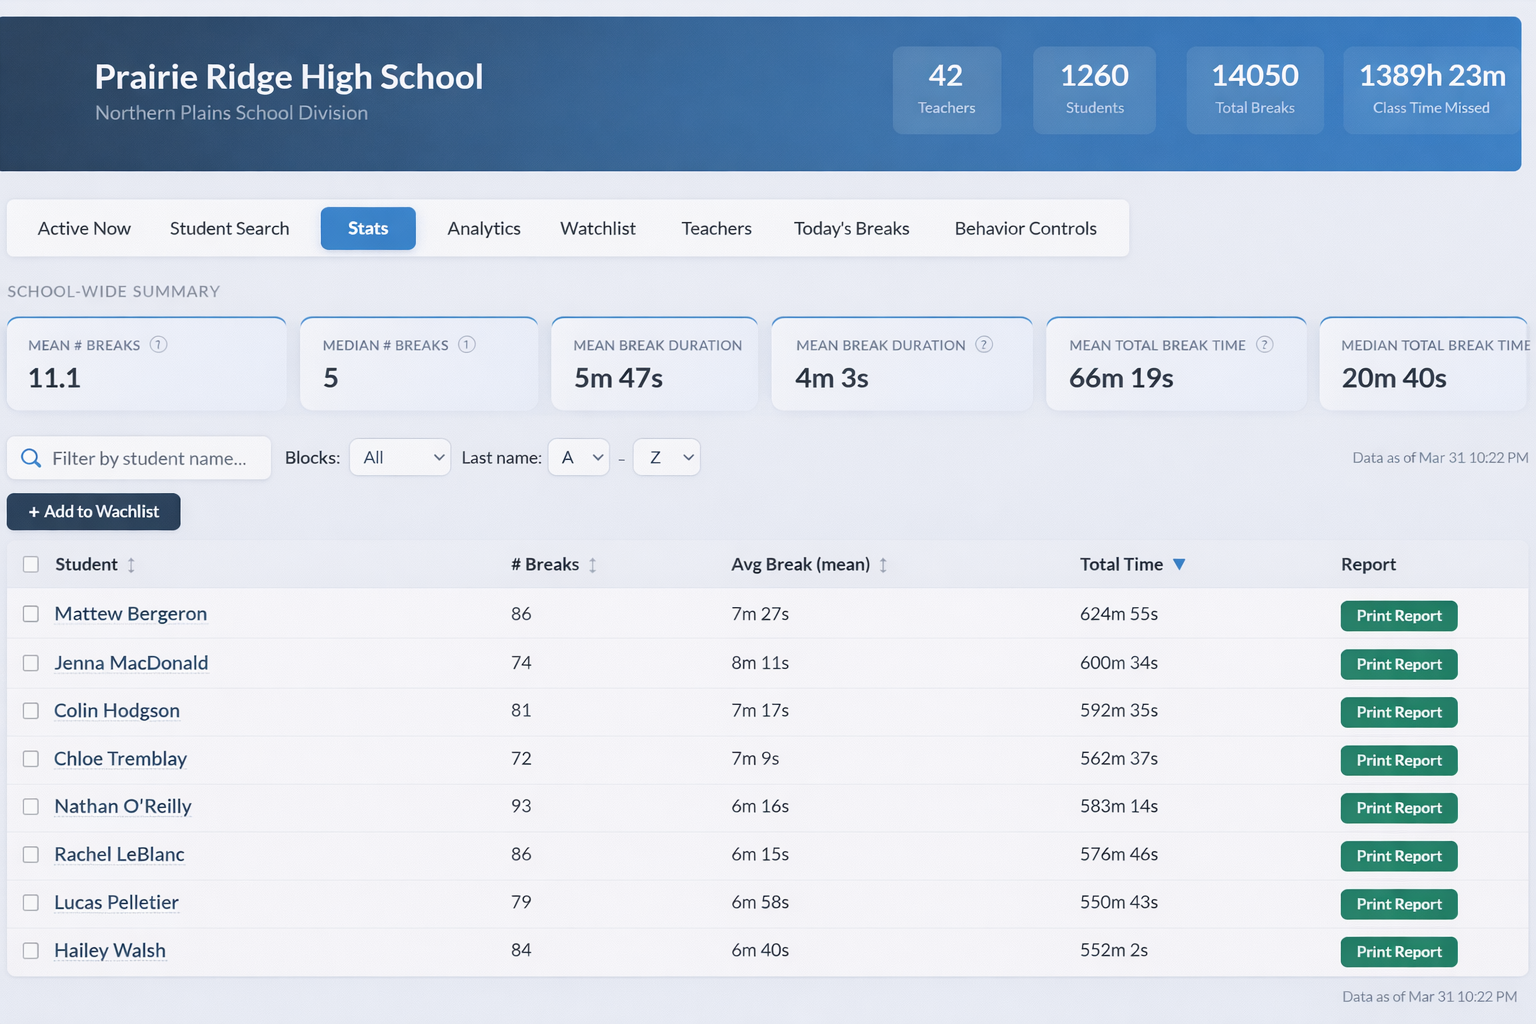Viewport: 1536px width, 1024px height.
Task: Open the Blocks dropdown
Action: click(x=399, y=457)
